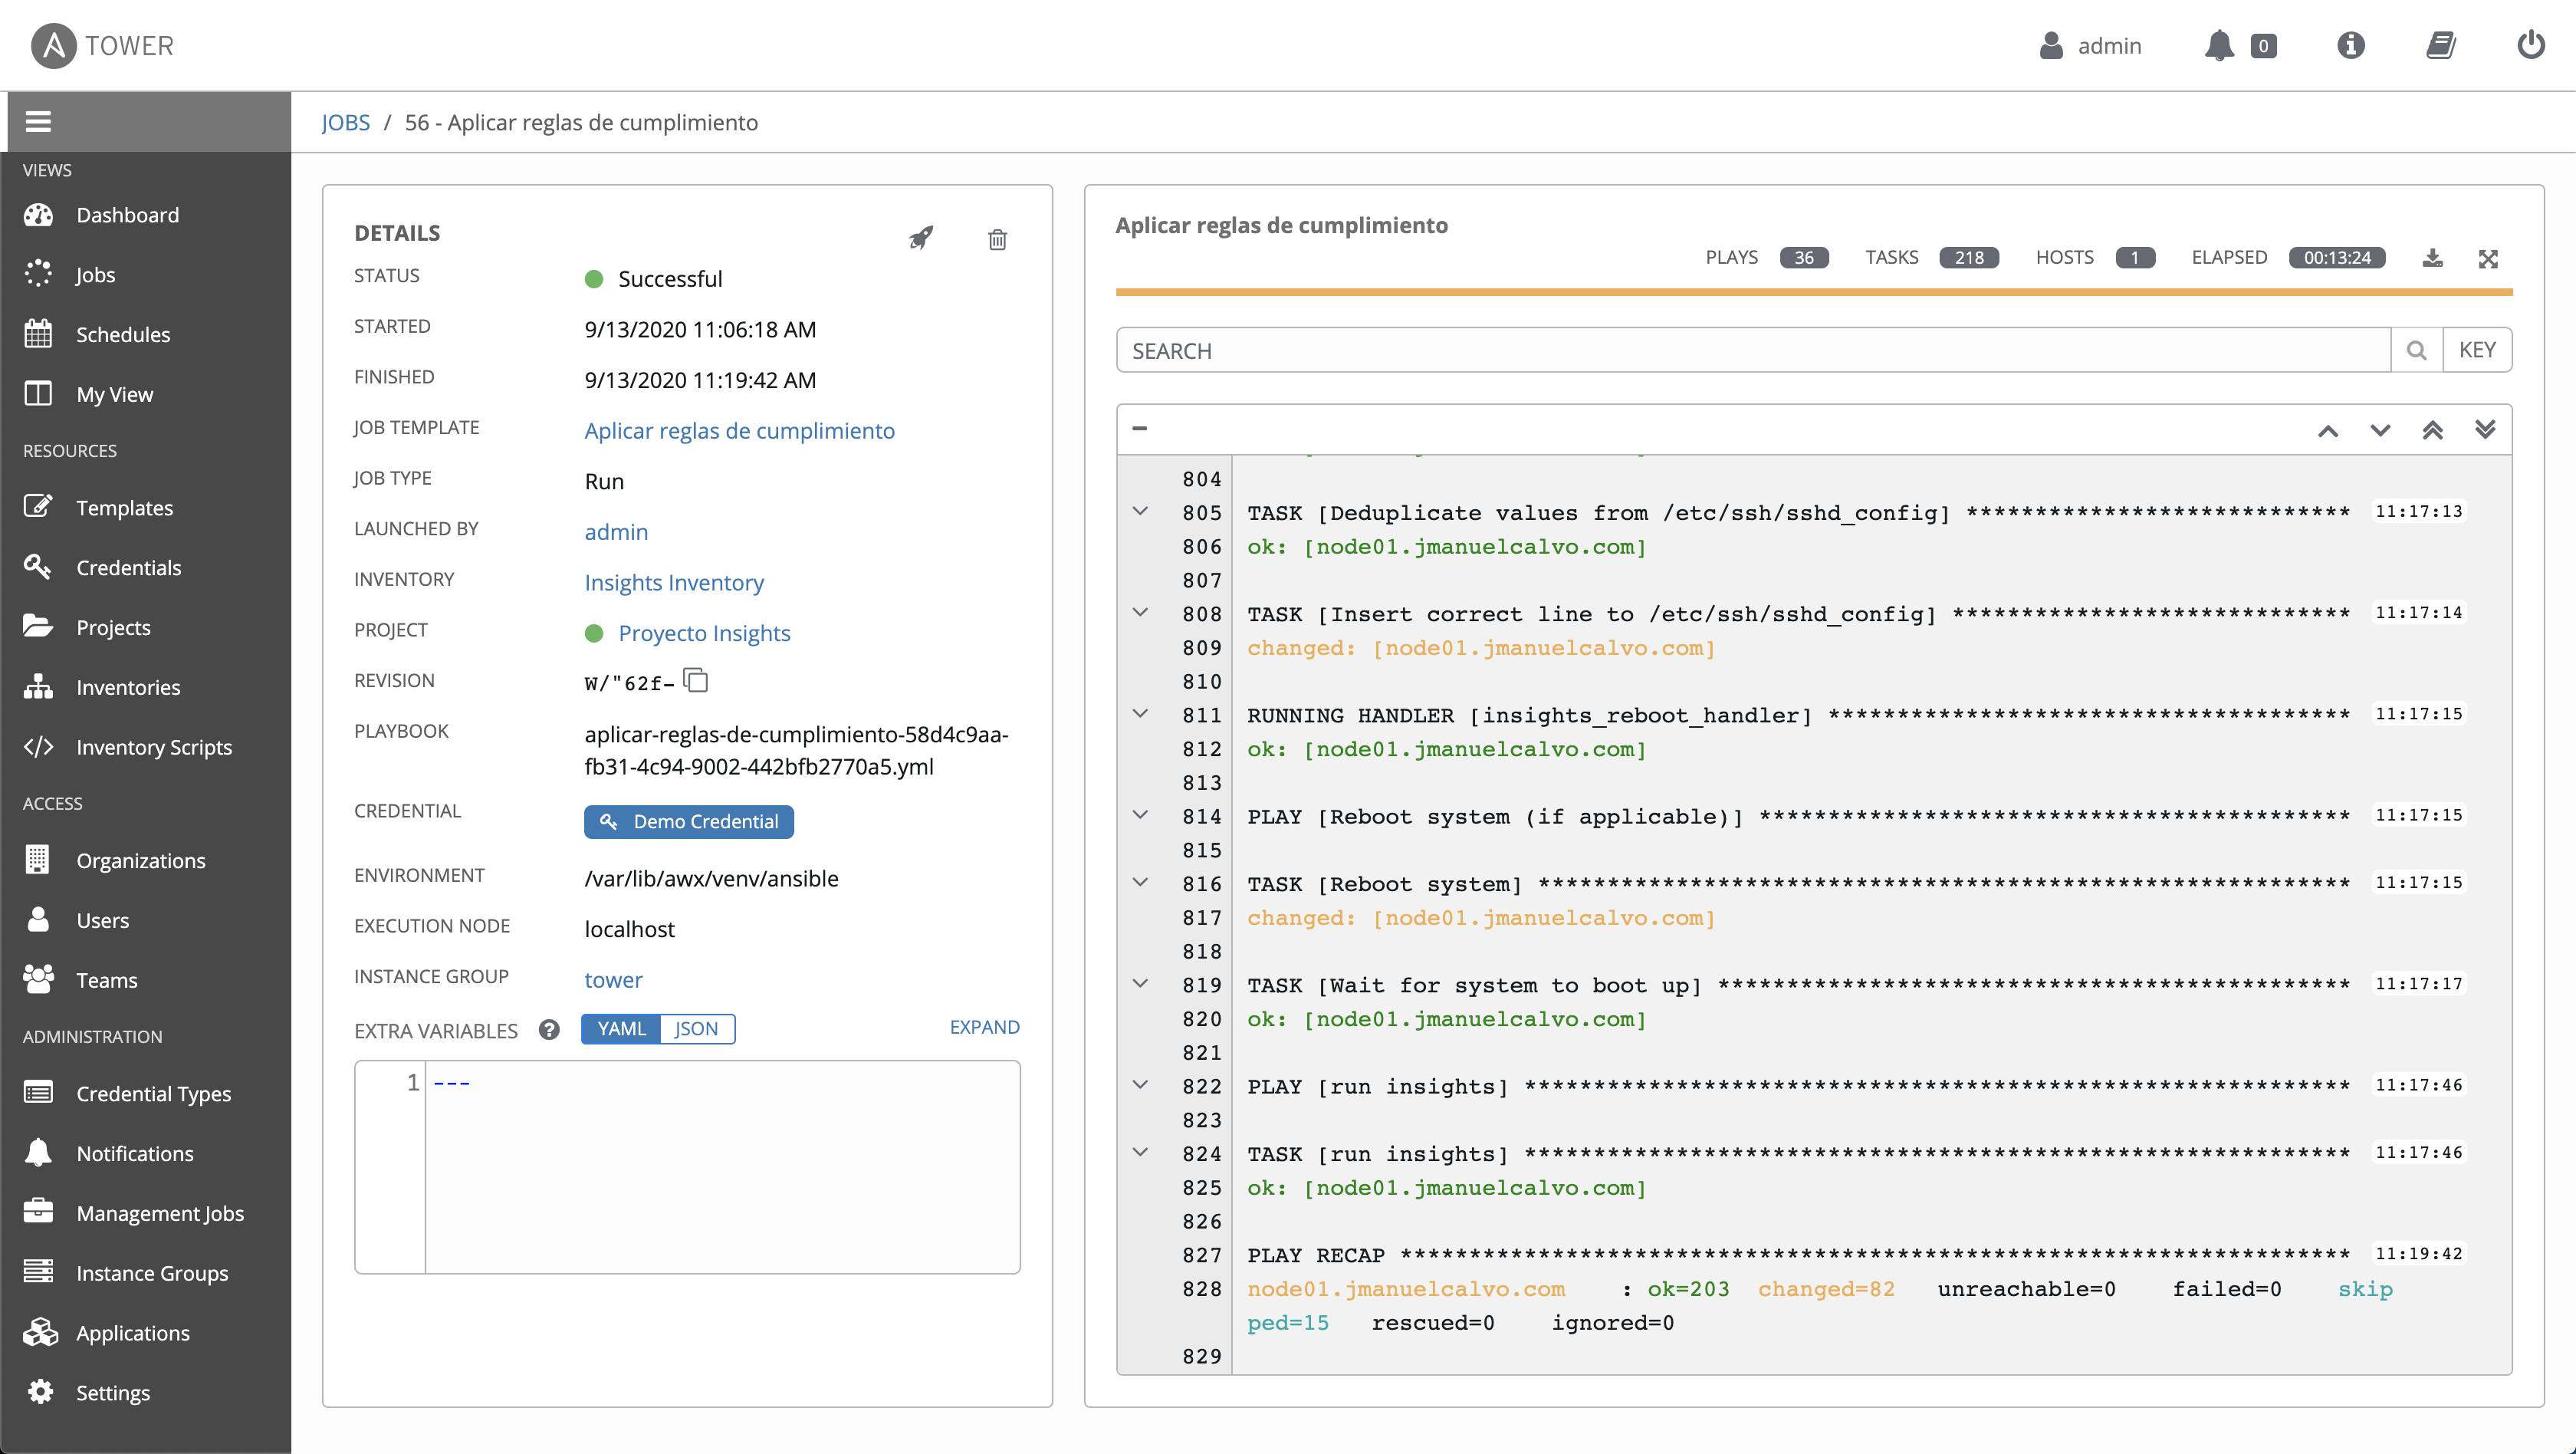2576x1454 pixels.
Task: Open job template Aplicar reglas de cumplimiento link
Action: (740, 431)
